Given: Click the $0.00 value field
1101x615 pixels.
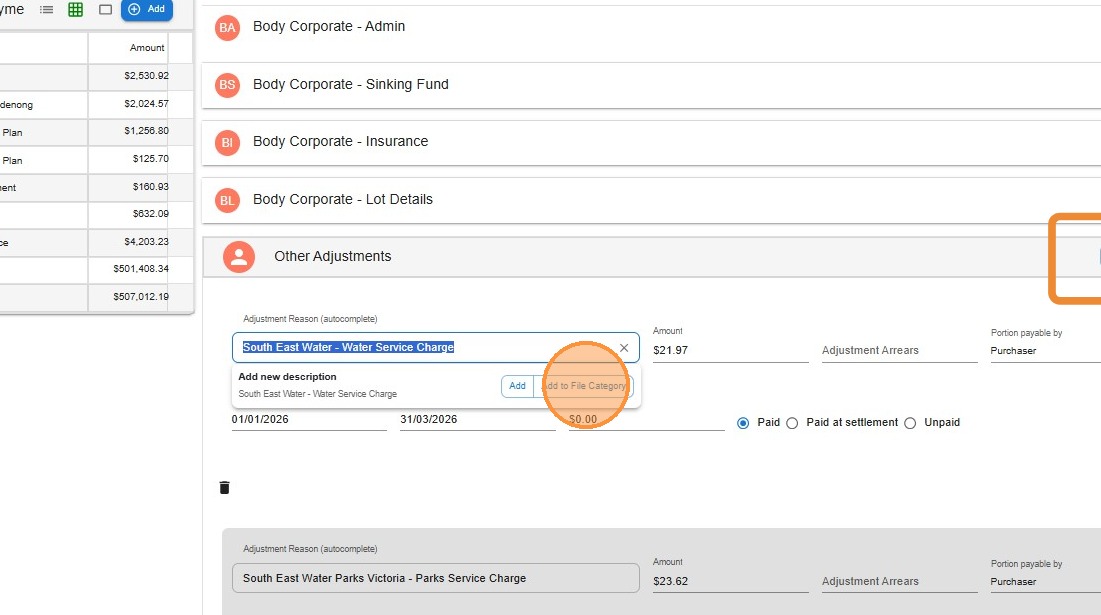Looking at the screenshot, I should 646,419.
